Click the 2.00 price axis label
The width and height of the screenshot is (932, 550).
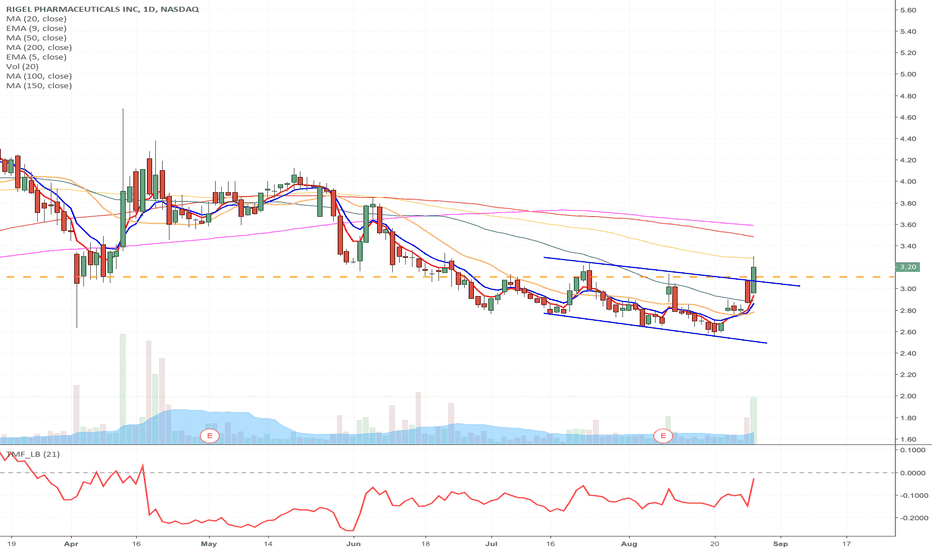click(908, 396)
